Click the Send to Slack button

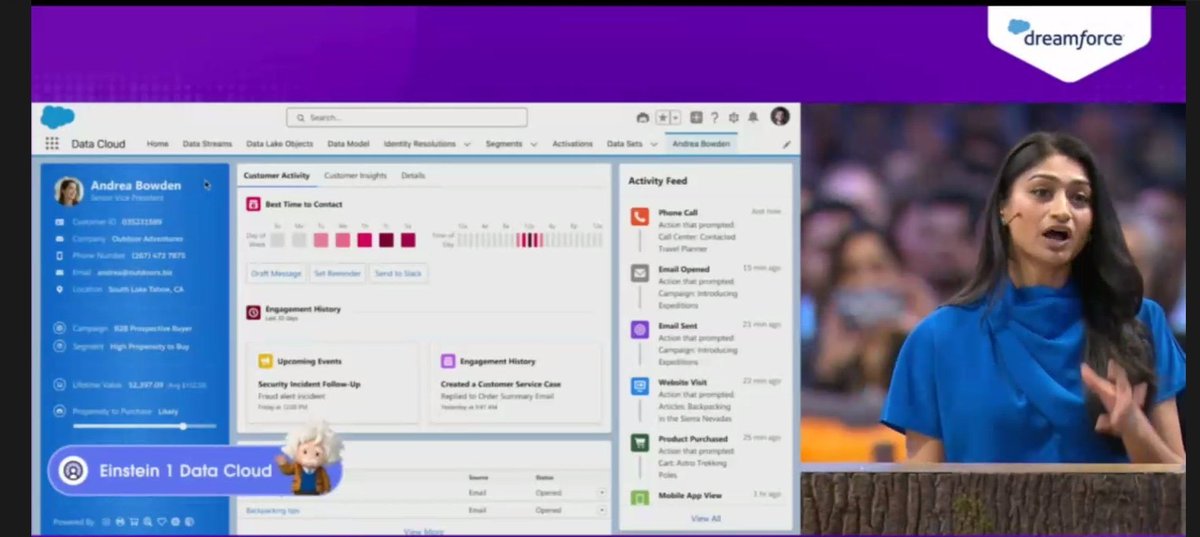tap(399, 273)
